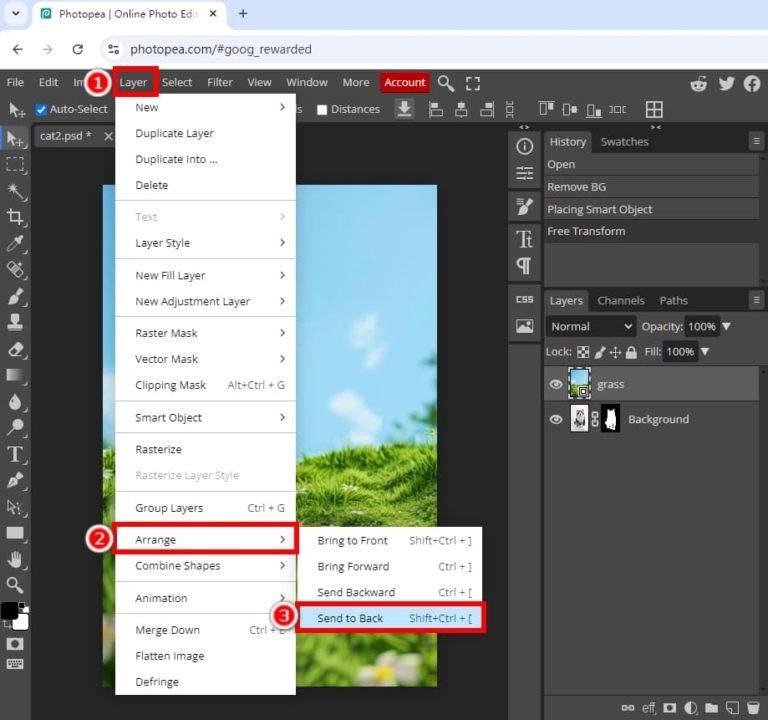Screen dimensions: 768x720
Task: Switch to the Swatches tab
Action: (x=624, y=142)
